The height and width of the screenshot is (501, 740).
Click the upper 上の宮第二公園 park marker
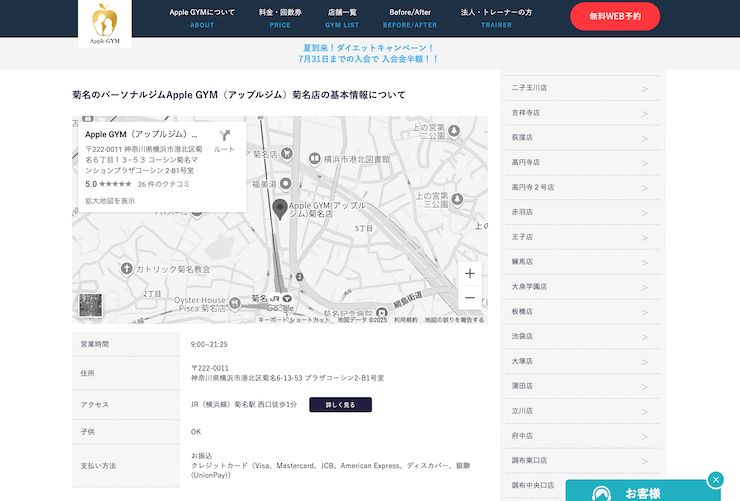pos(454,131)
